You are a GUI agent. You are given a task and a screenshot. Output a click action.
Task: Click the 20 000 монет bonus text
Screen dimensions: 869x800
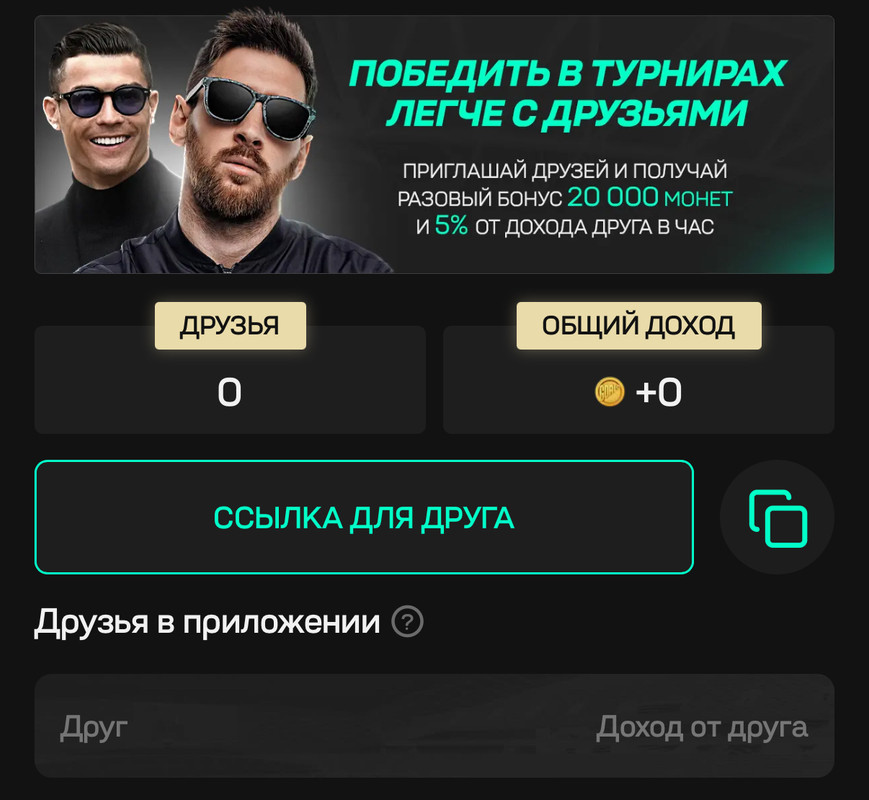coord(650,197)
